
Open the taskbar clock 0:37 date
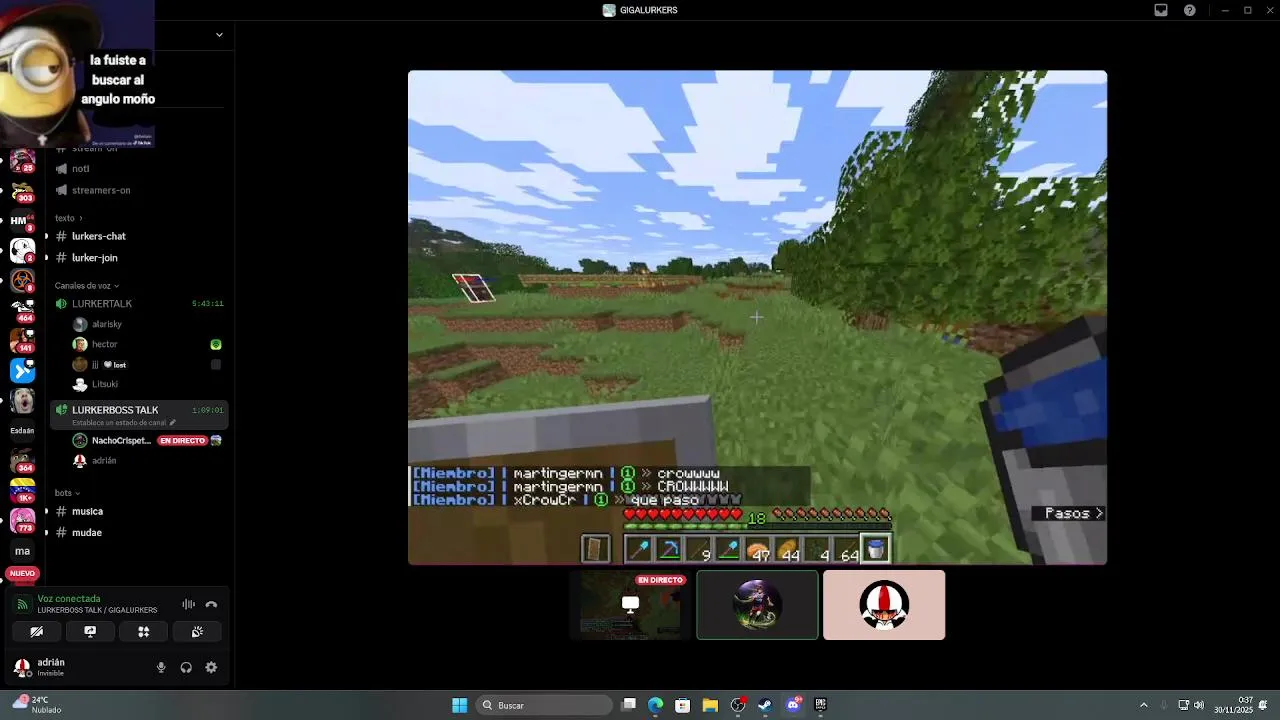pyautogui.click(x=1234, y=705)
